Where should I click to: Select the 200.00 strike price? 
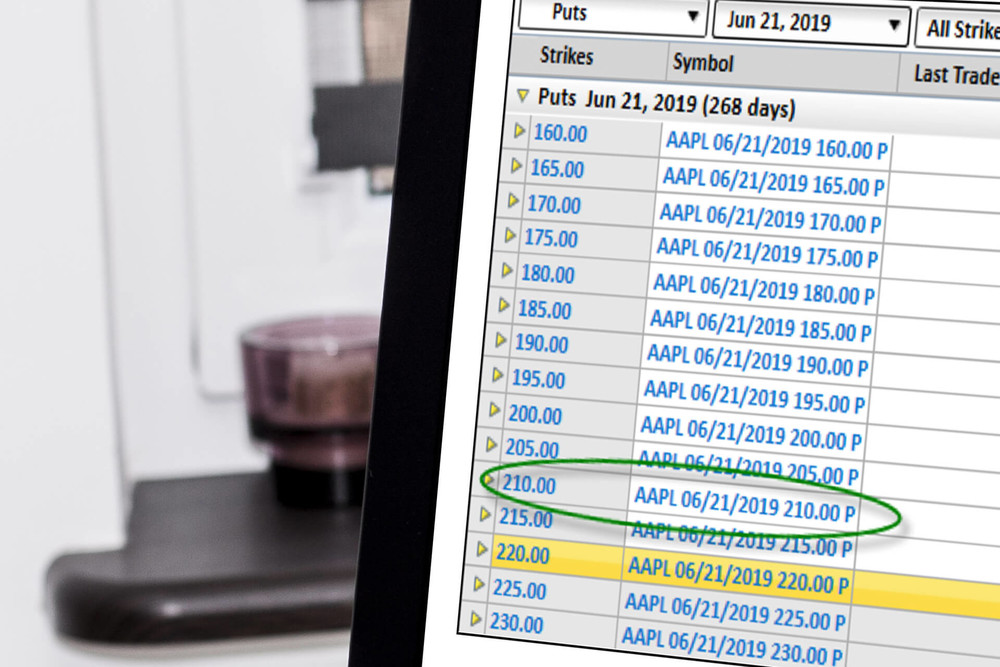(534, 415)
